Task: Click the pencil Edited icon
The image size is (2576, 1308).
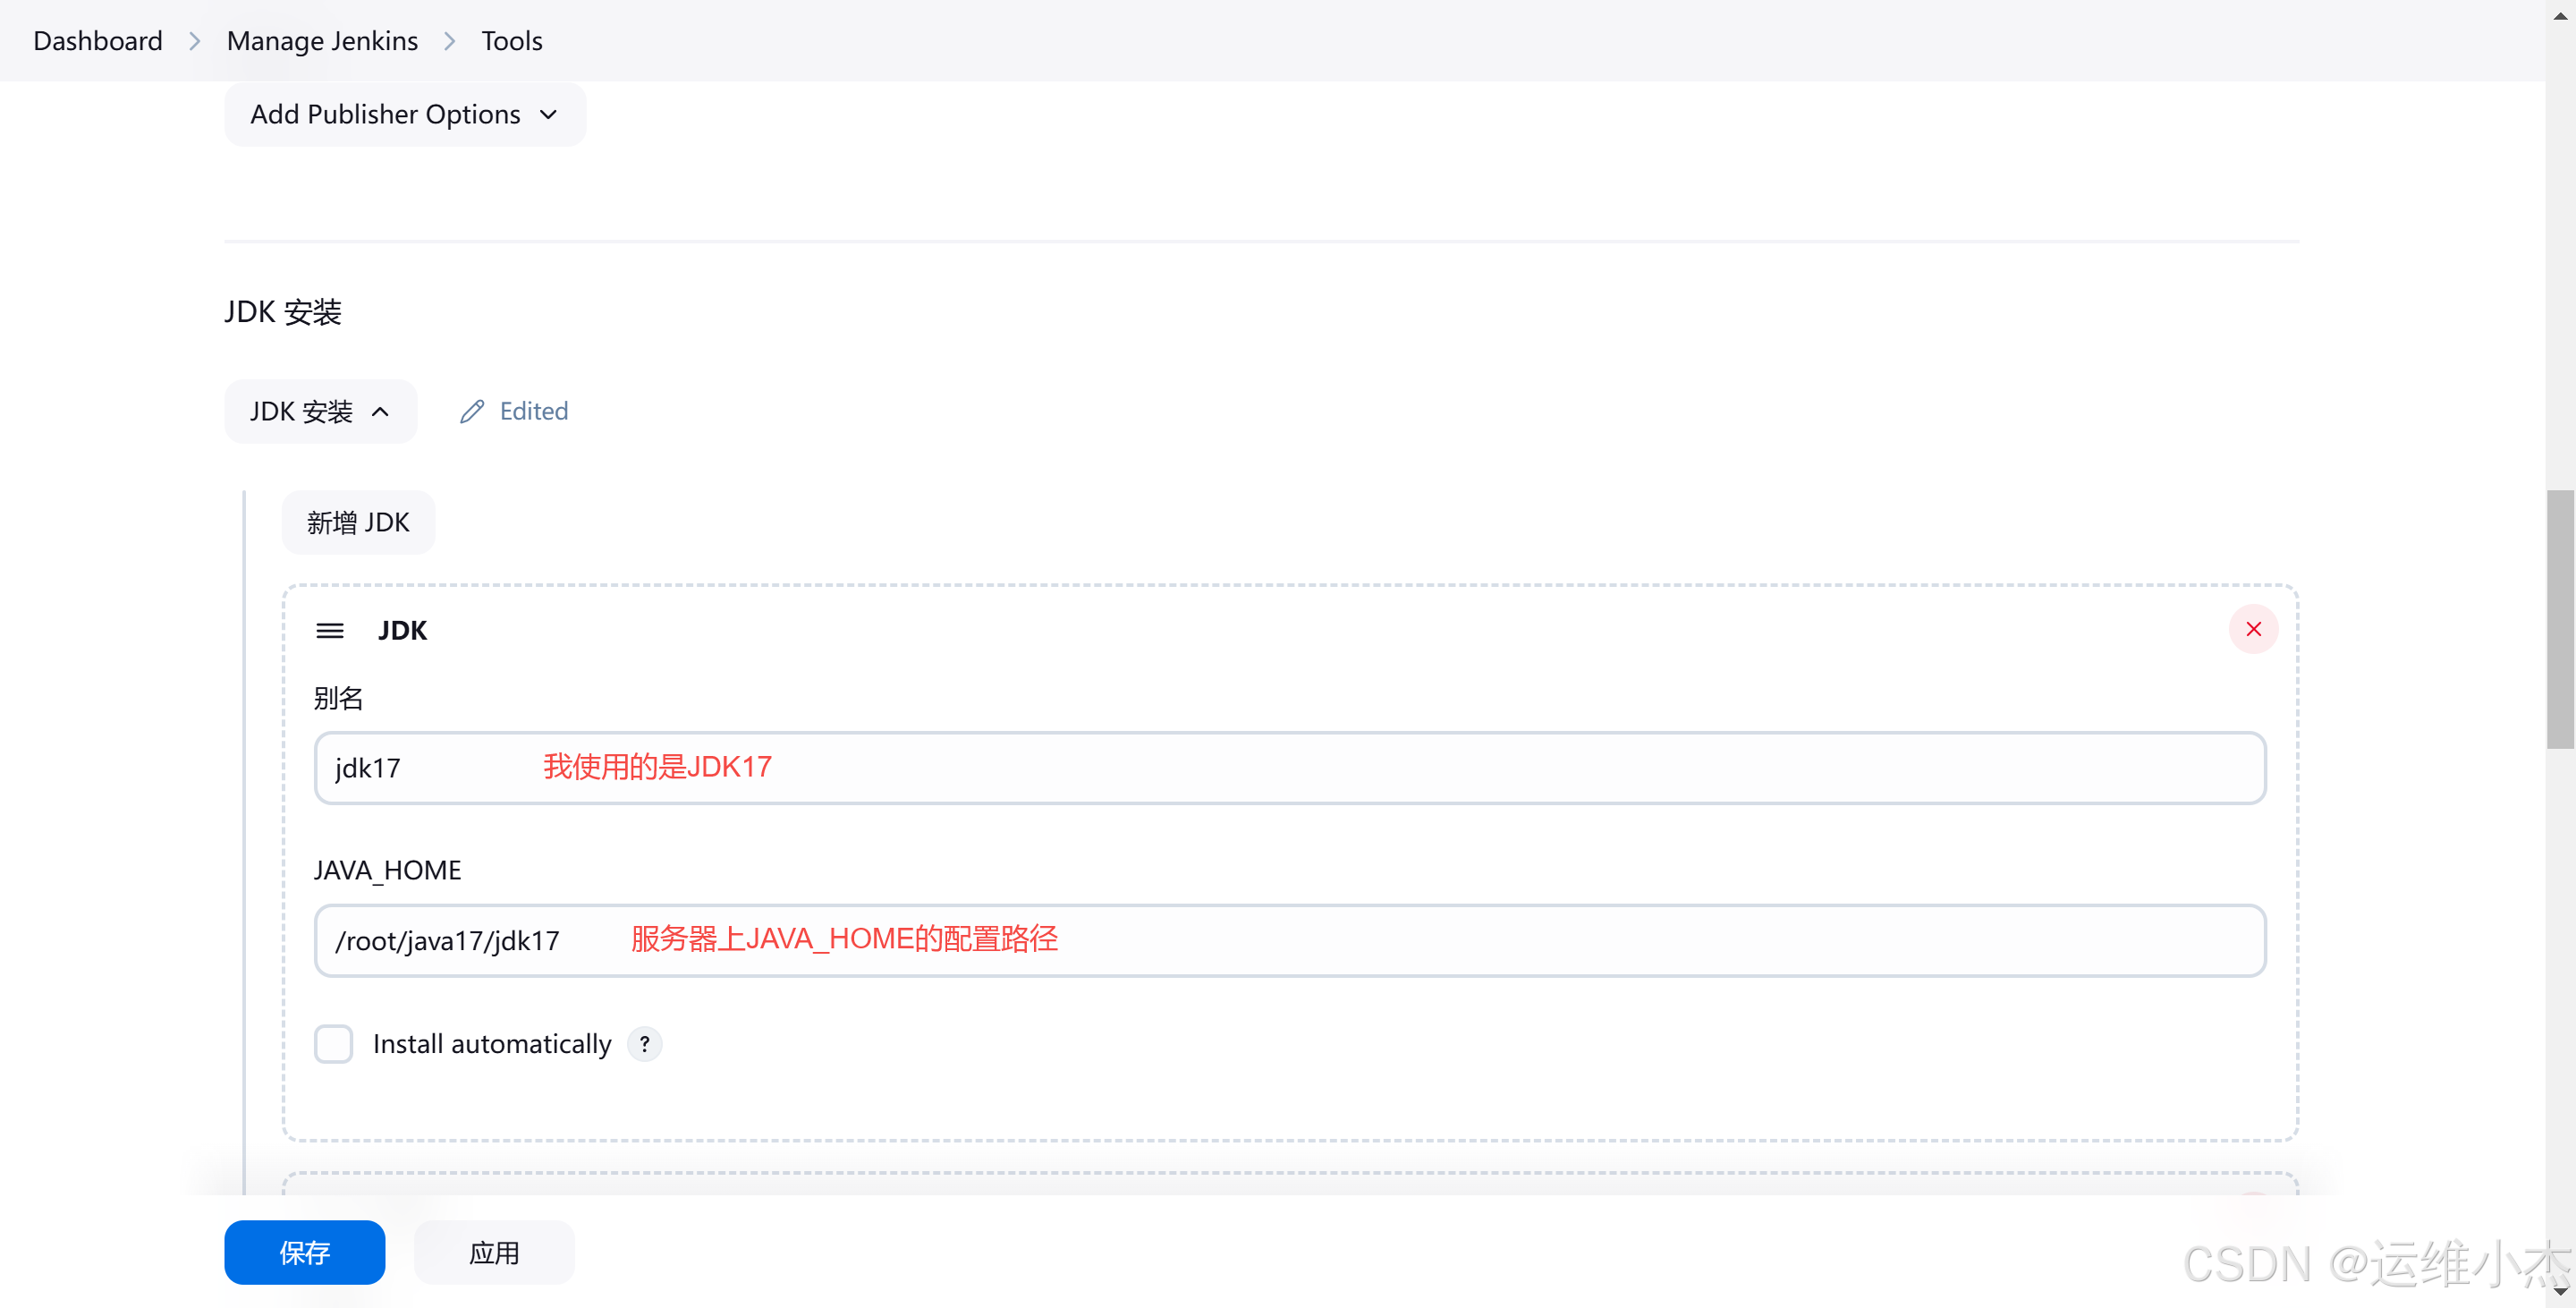Action: 472,412
